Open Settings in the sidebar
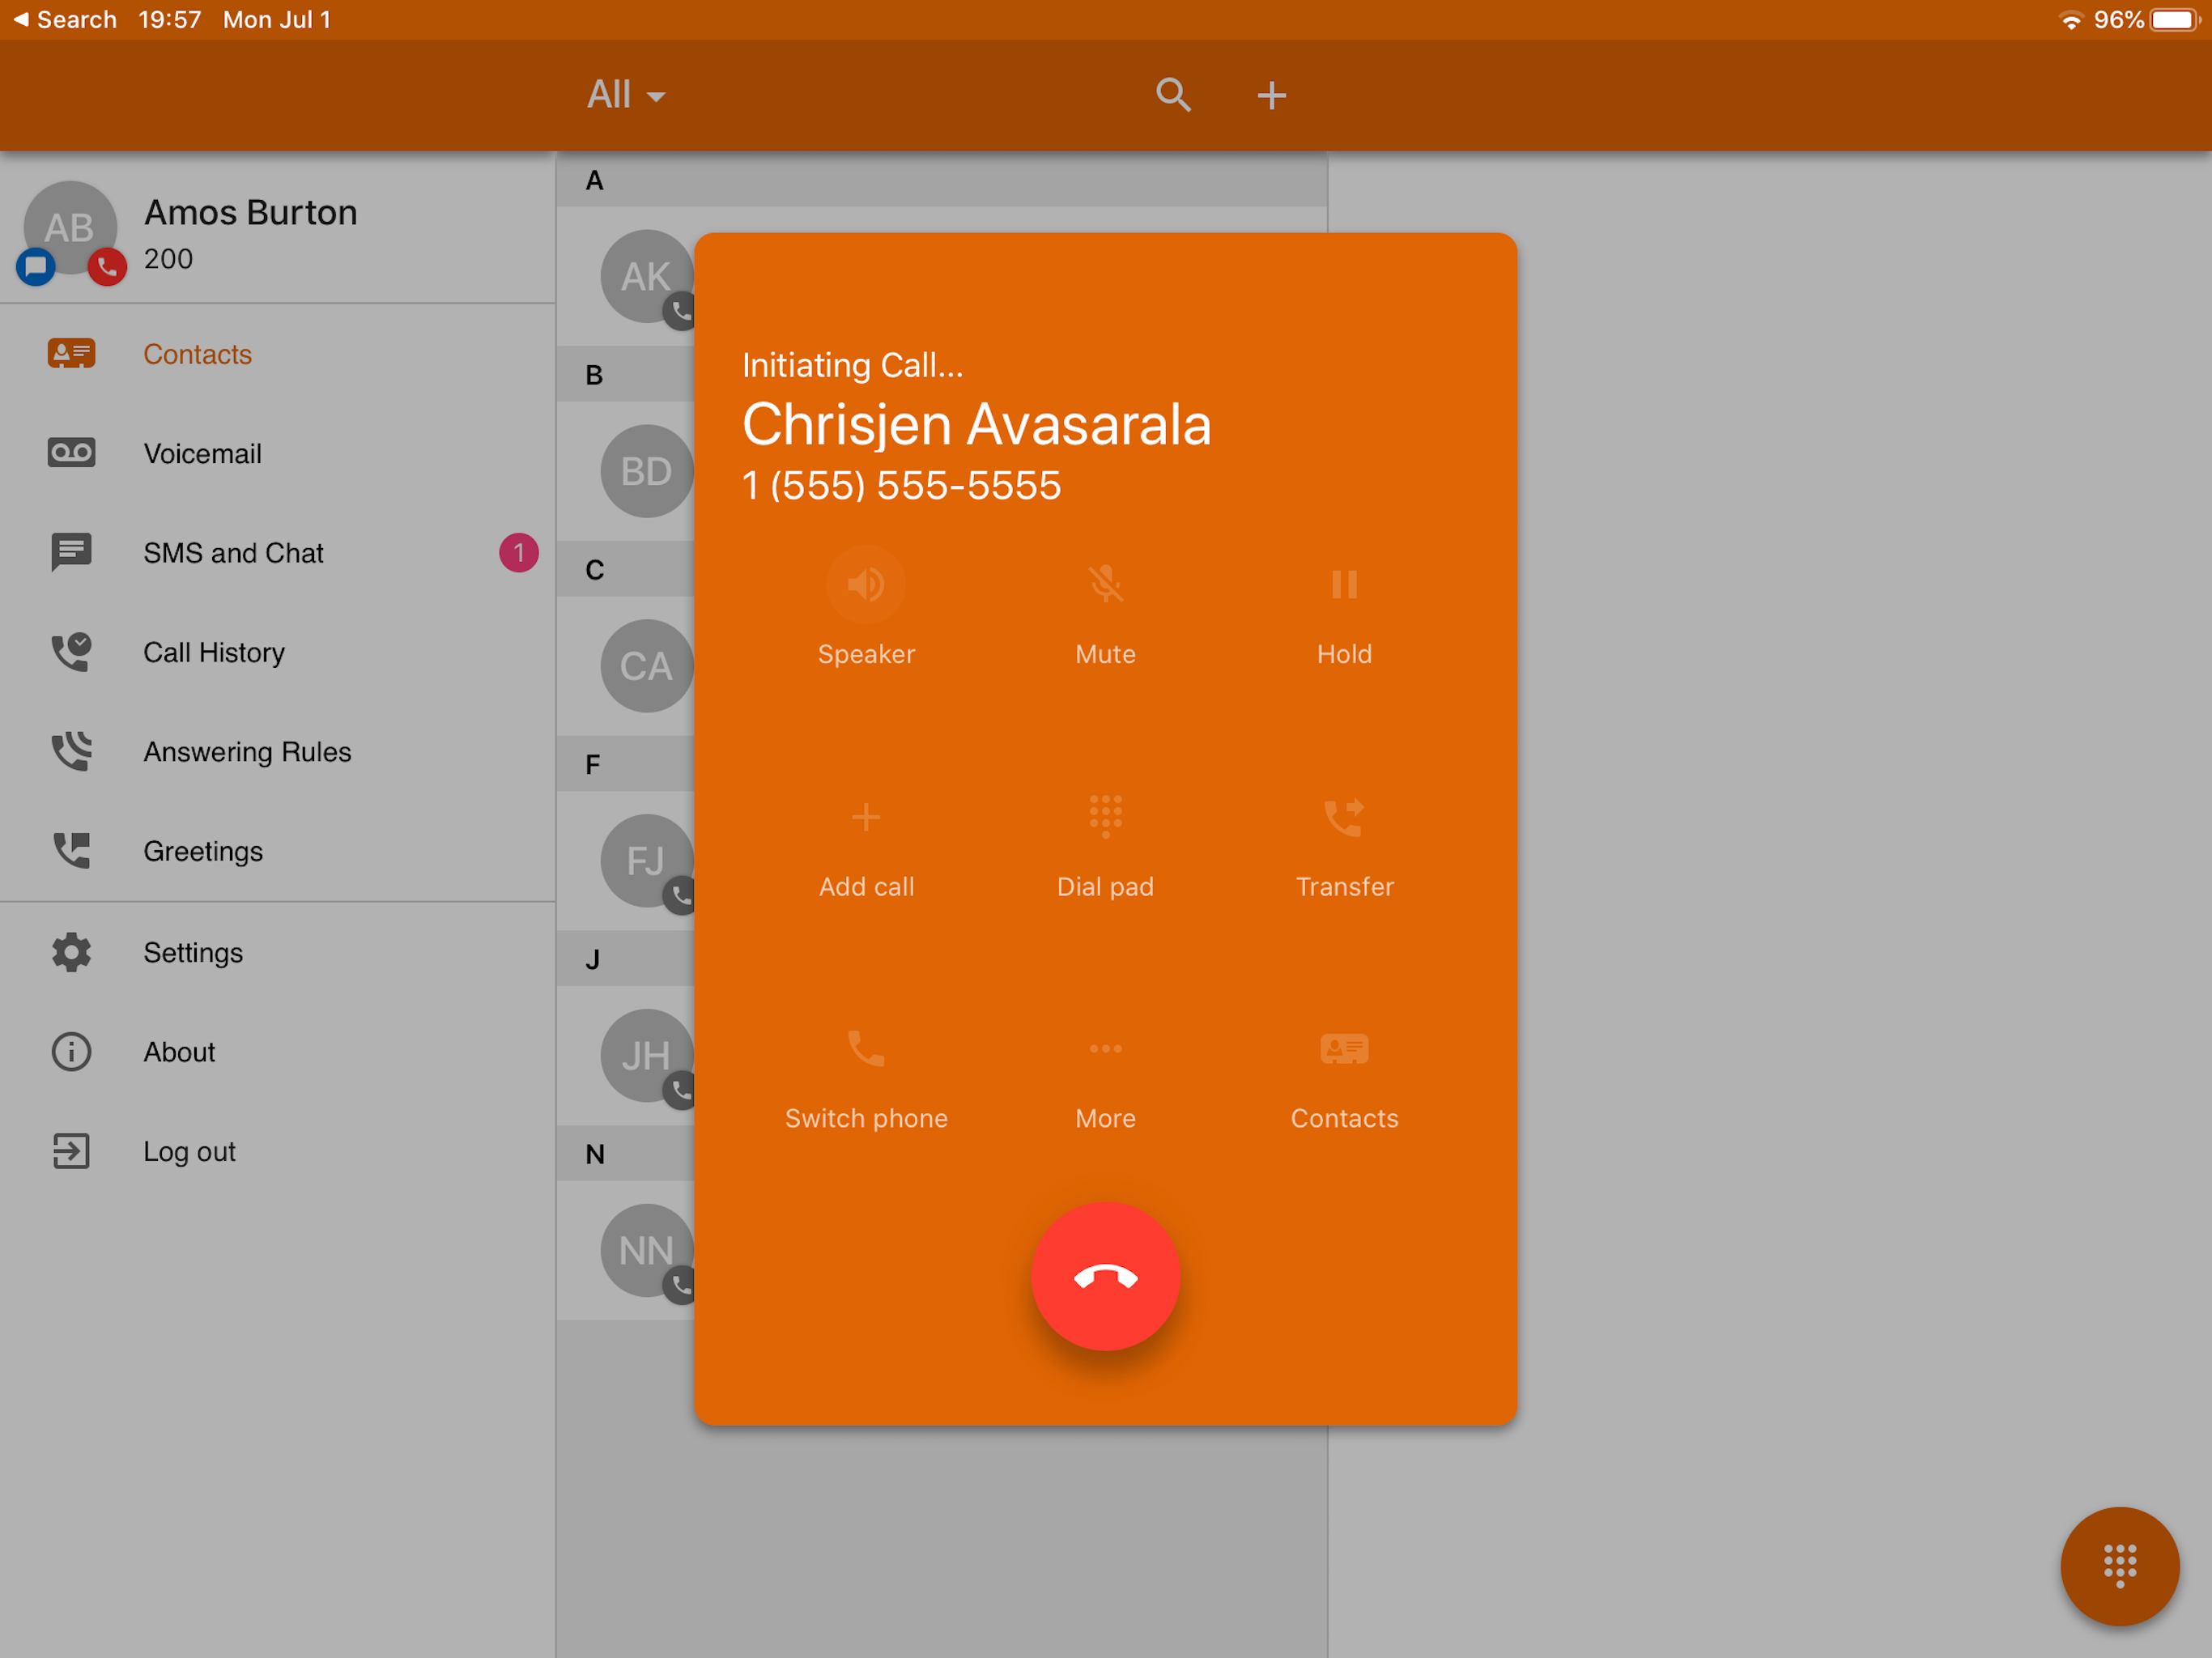 [x=278, y=953]
